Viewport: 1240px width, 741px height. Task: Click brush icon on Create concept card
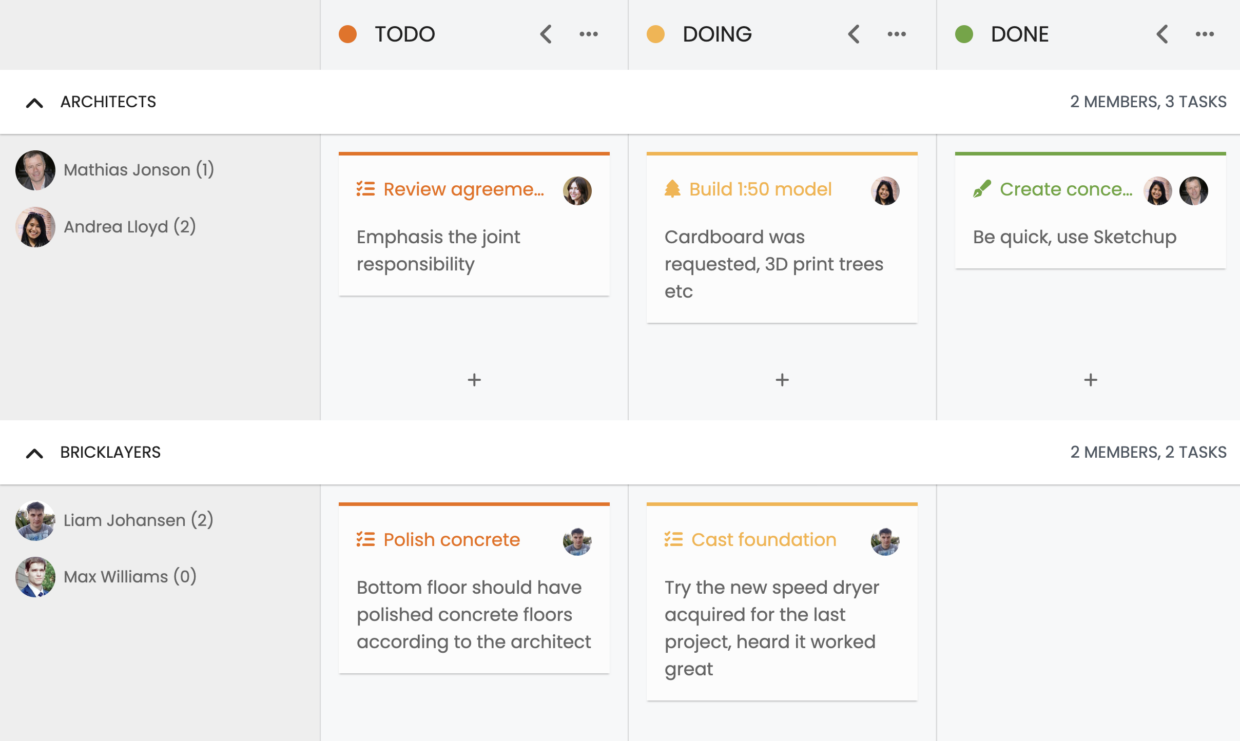coord(982,189)
